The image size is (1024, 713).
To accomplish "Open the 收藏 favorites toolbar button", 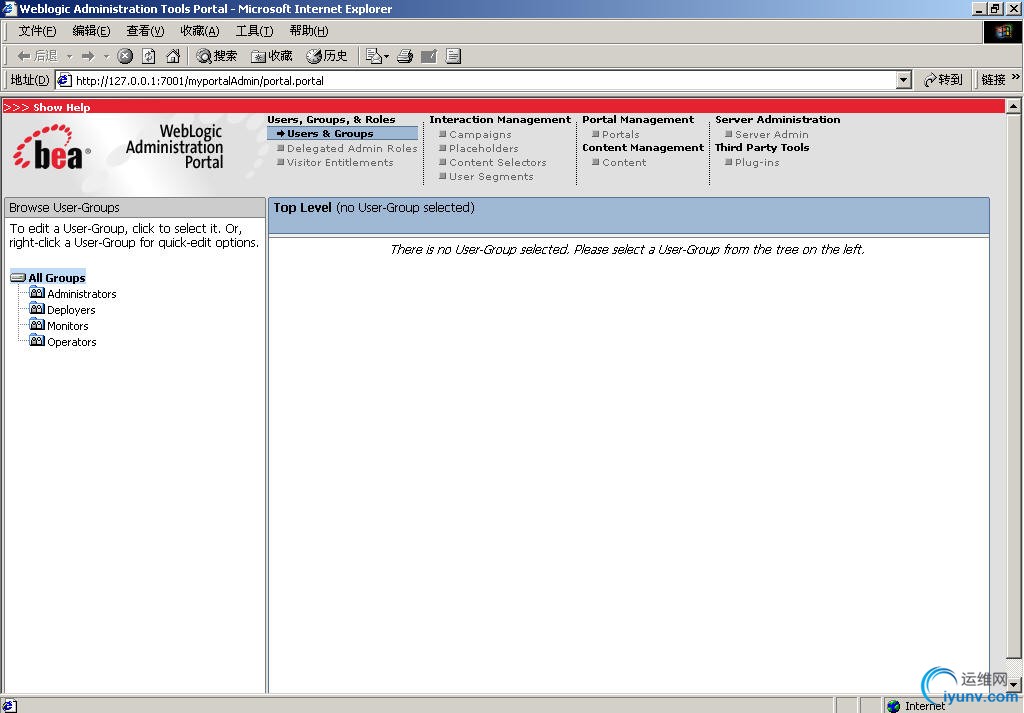I will 272,56.
